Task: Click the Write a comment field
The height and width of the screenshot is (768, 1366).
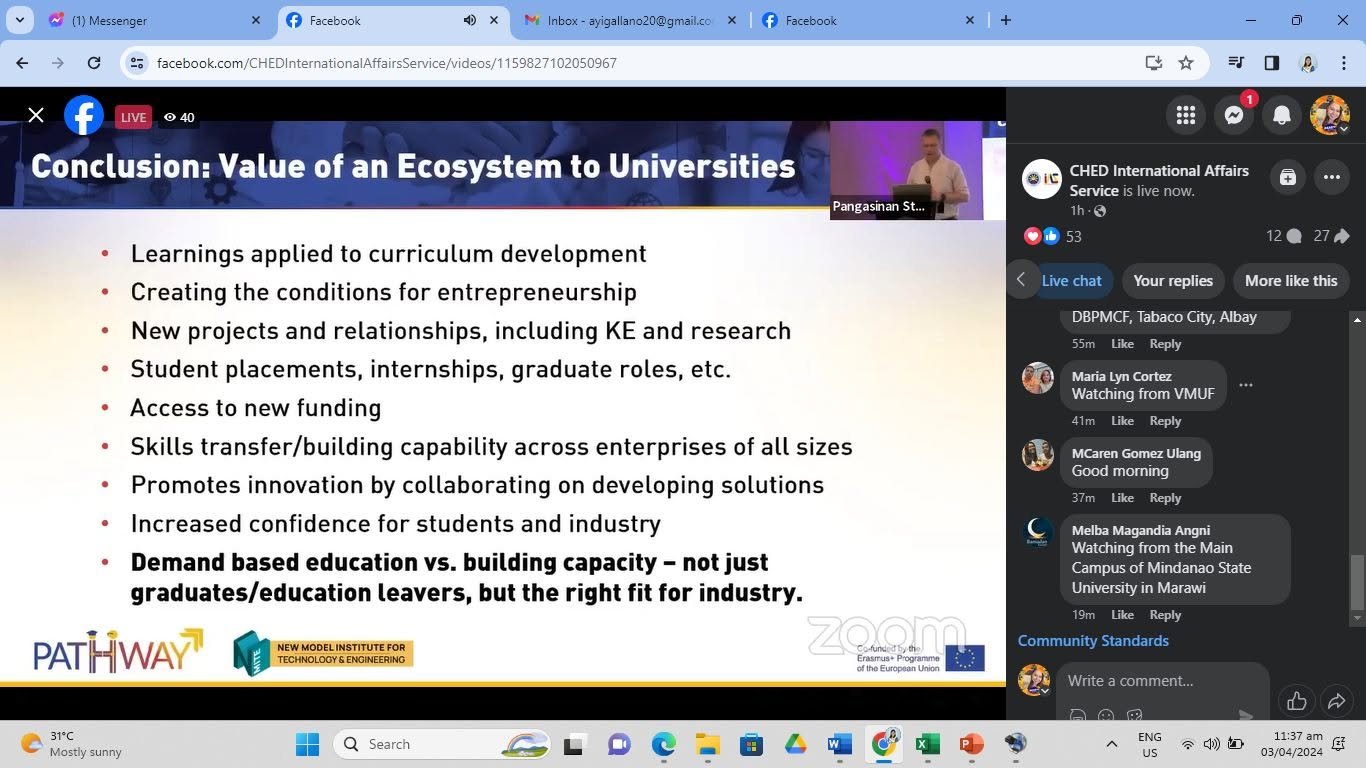Action: [x=1162, y=681]
